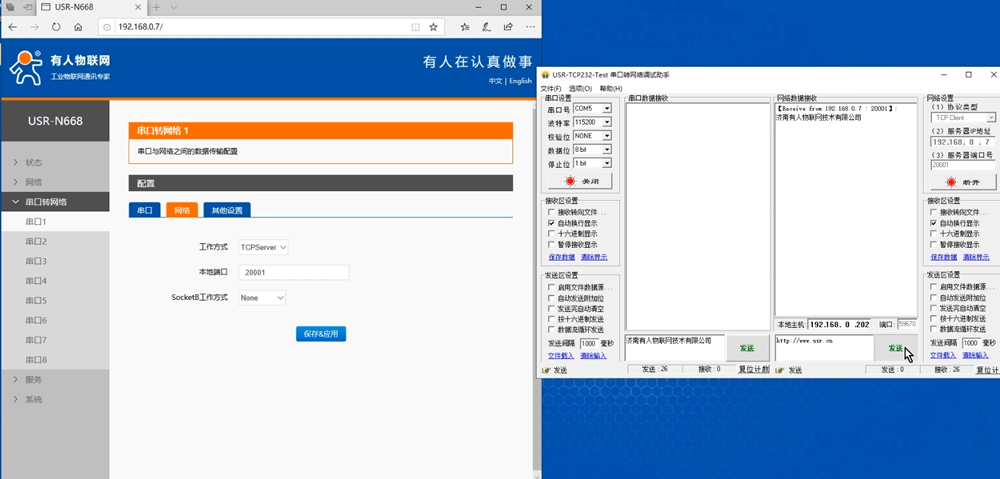1000x479 pixels.
Task: Enable network-side 十六进制显示 checkbox
Action: click(x=934, y=234)
